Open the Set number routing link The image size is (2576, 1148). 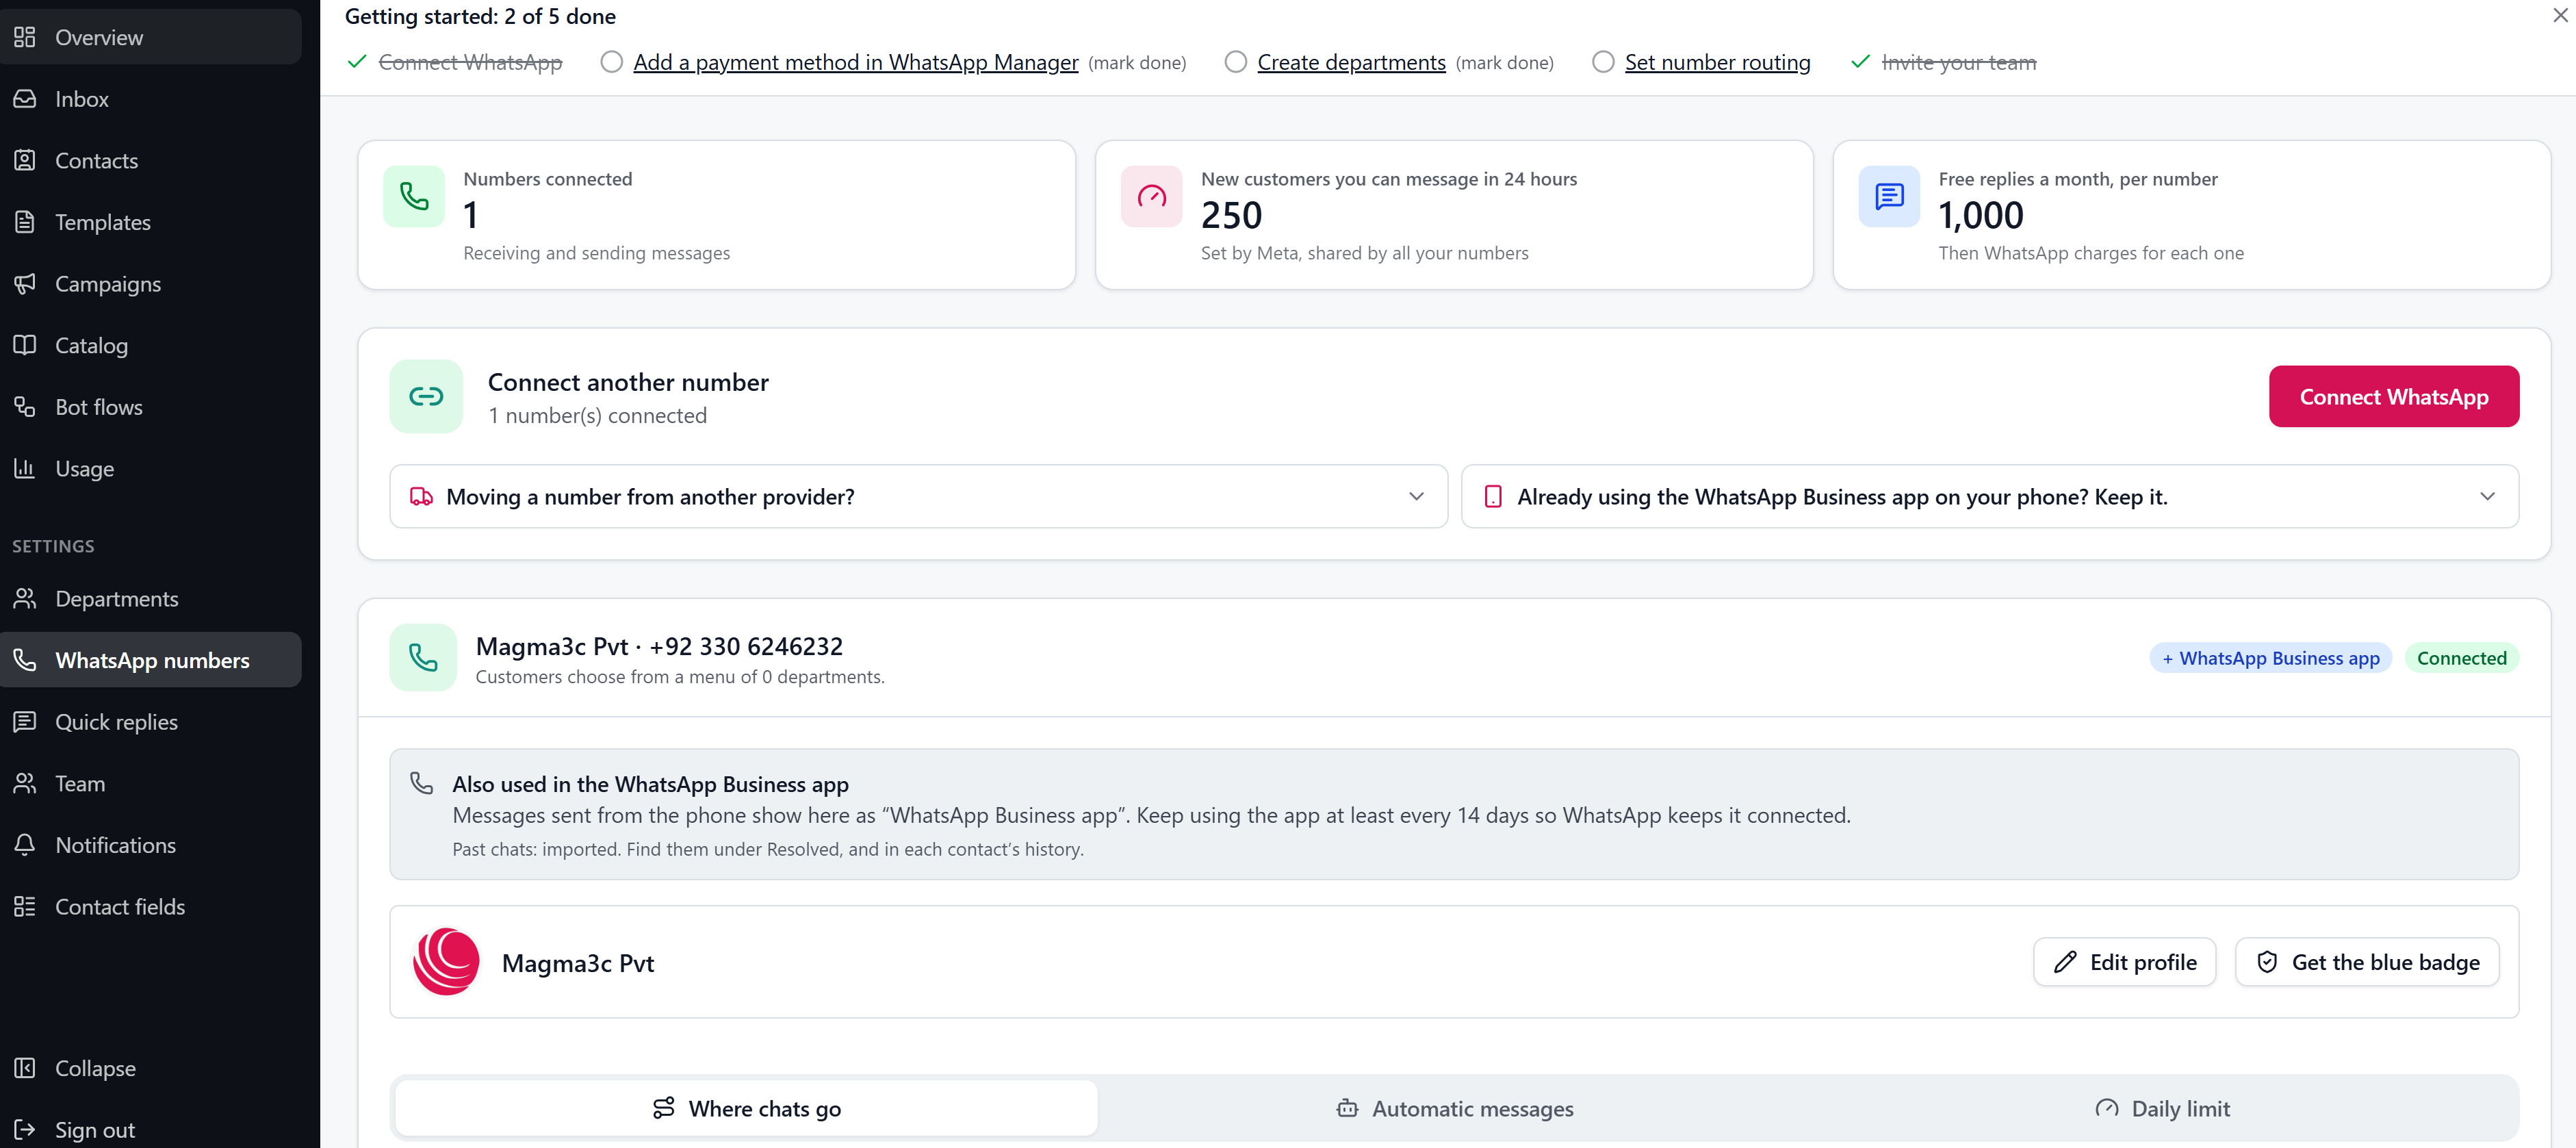[x=1717, y=62]
